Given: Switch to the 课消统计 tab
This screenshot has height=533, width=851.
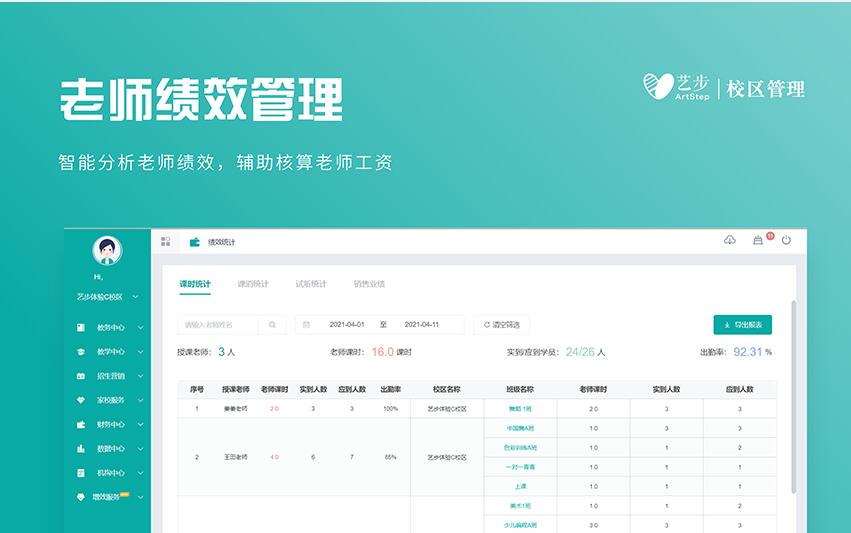Looking at the screenshot, I should point(253,284).
